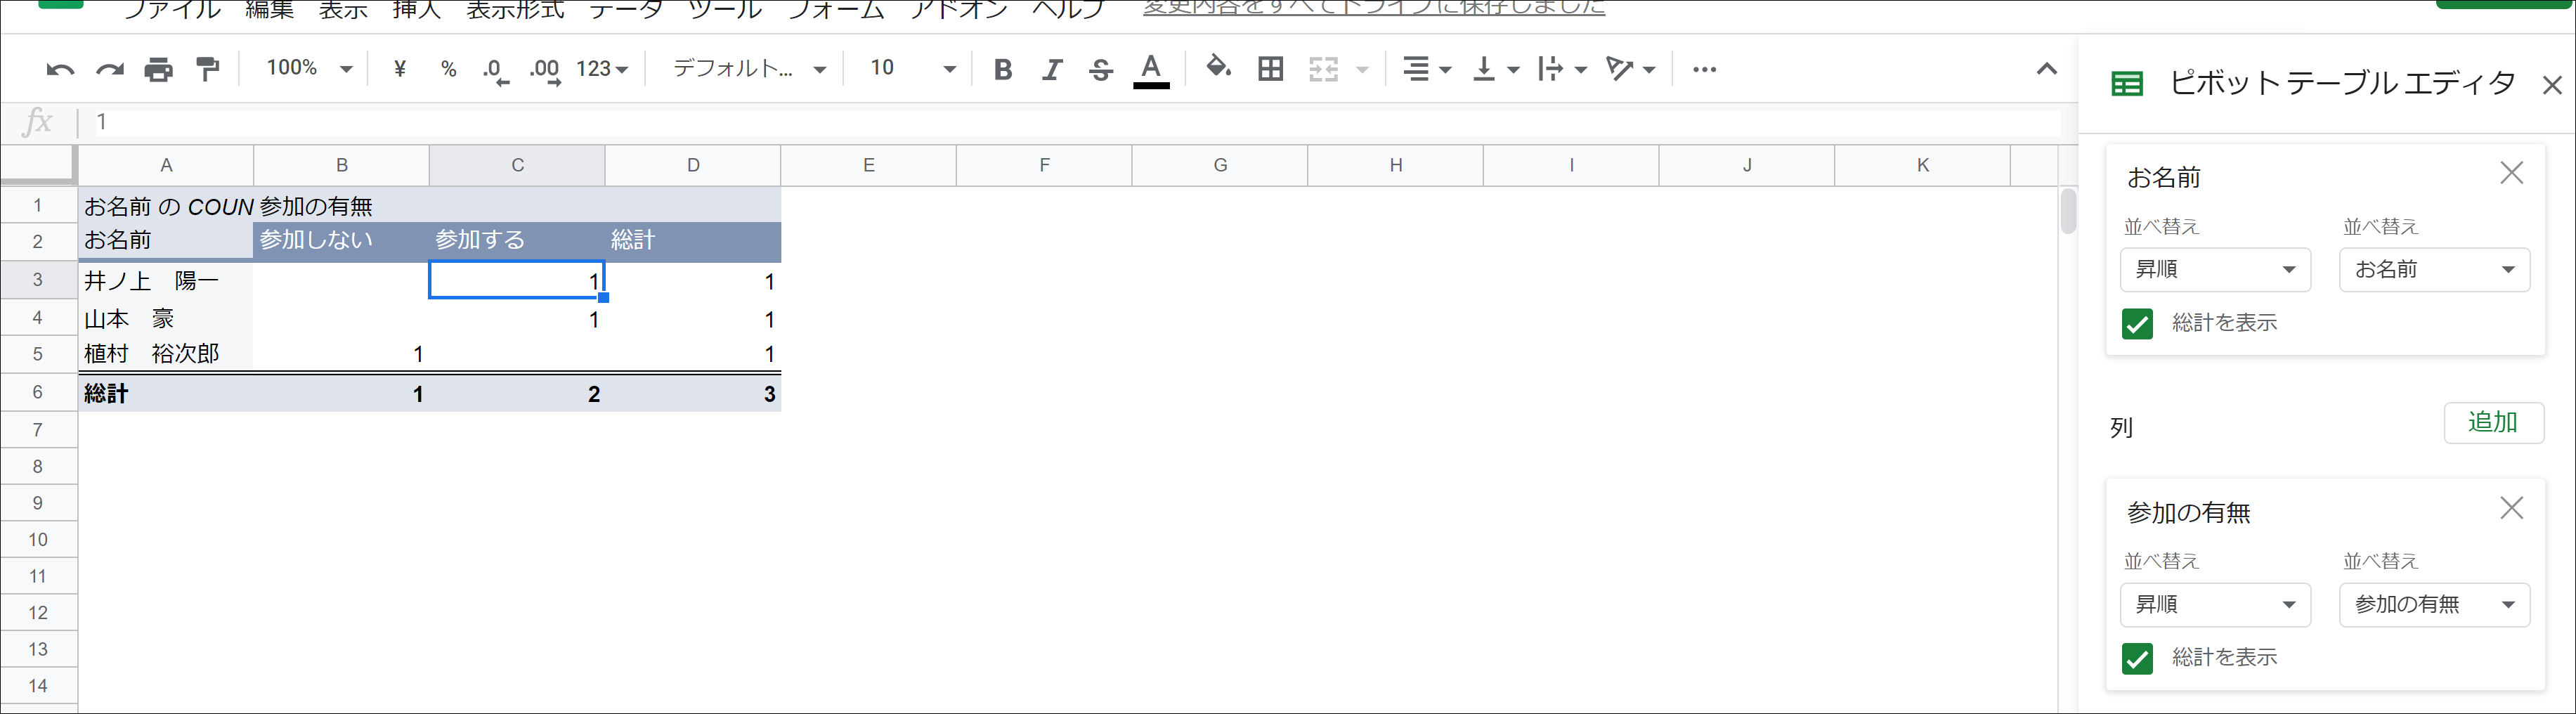Image resolution: width=2576 pixels, height=714 pixels.
Task: Open お名前 sort-by dropdown
Action: (x=2434, y=270)
